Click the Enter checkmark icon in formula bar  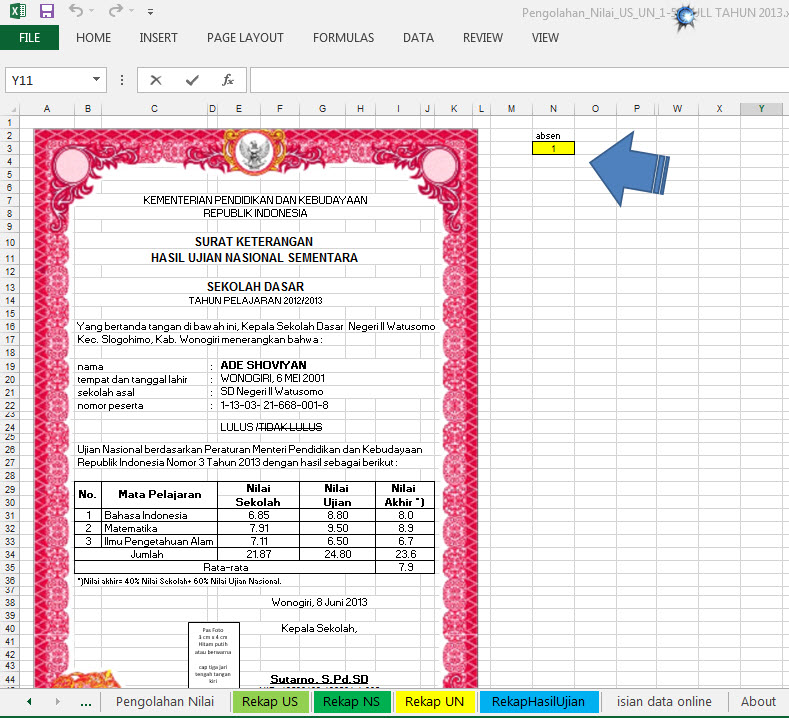192,80
